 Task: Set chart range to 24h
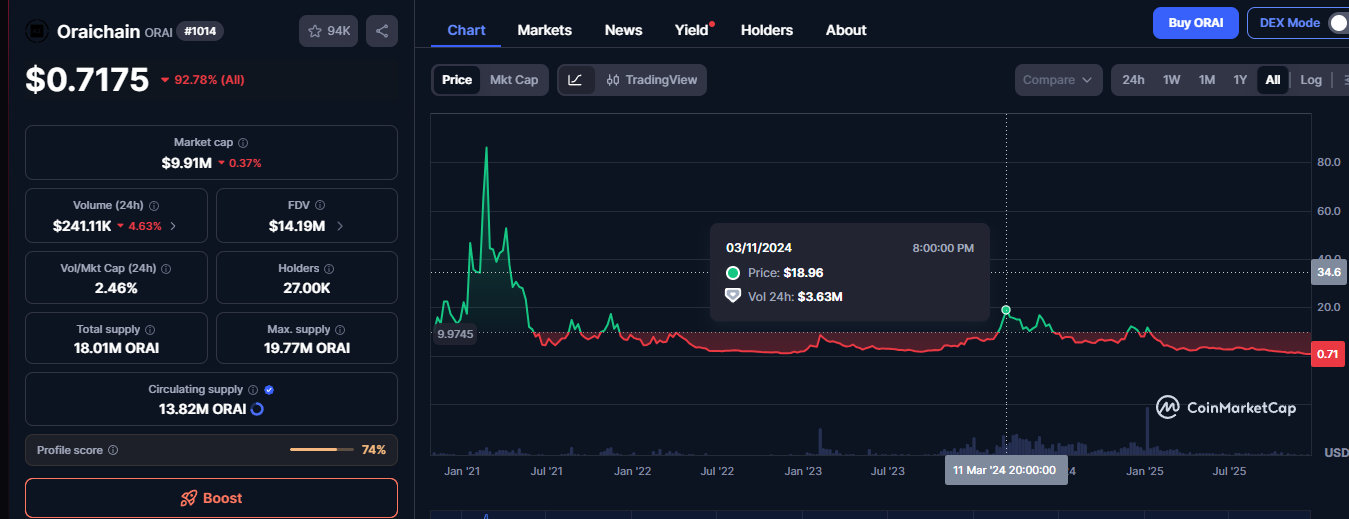(1133, 80)
